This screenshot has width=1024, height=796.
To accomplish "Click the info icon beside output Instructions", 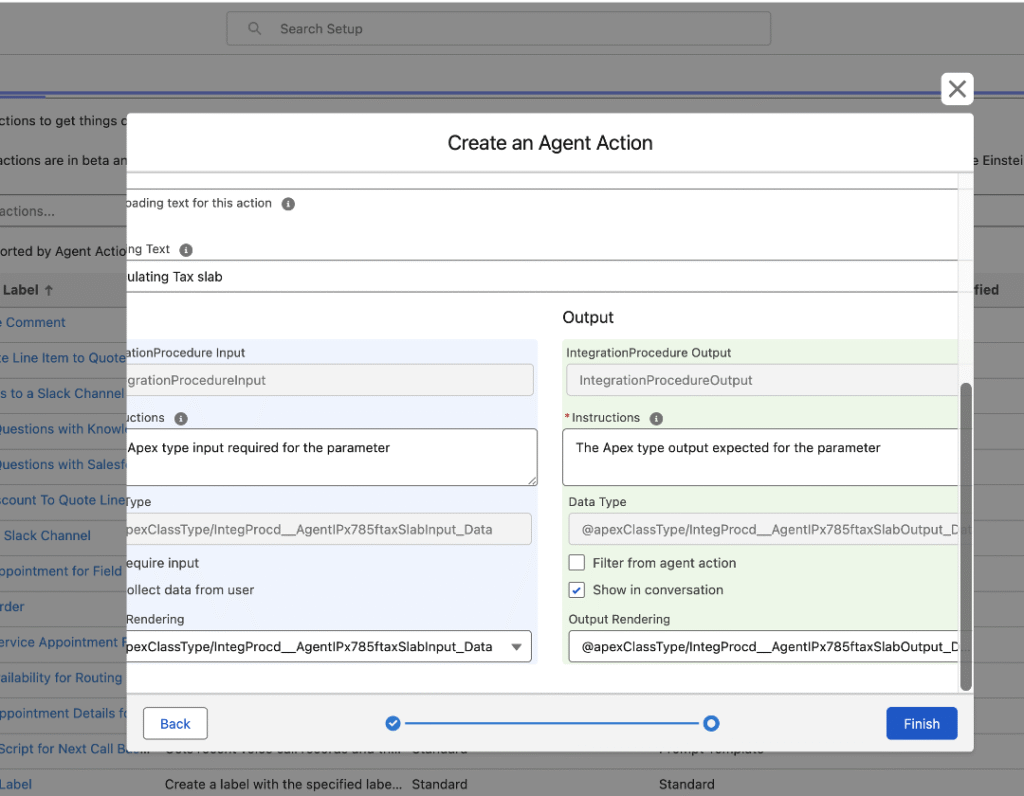I will pos(656,419).
